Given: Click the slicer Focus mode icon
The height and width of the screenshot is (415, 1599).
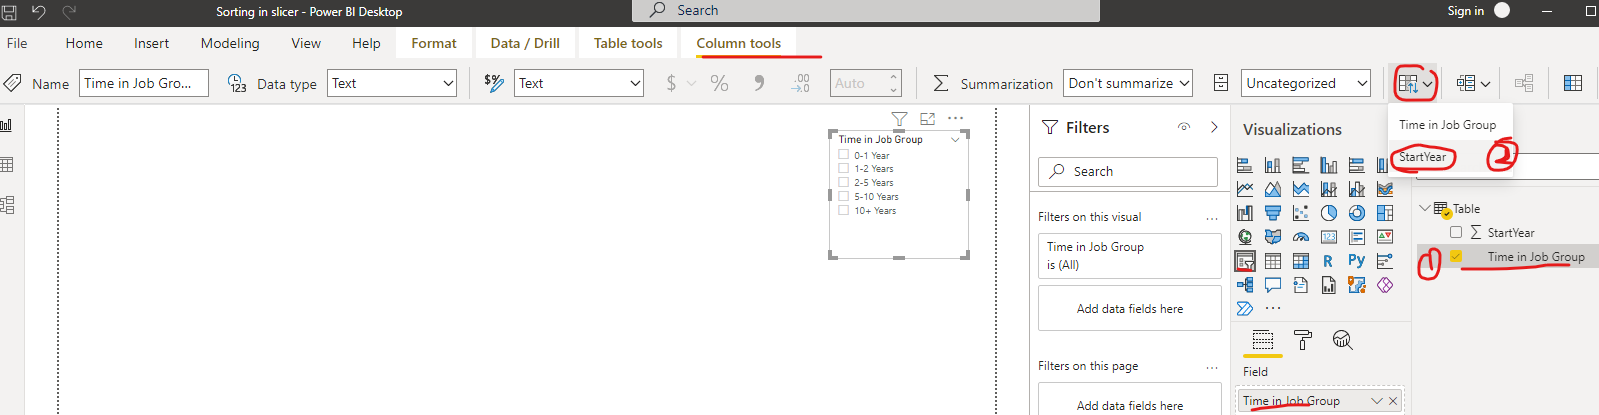Looking at the screenshot, I should [927, 119].
